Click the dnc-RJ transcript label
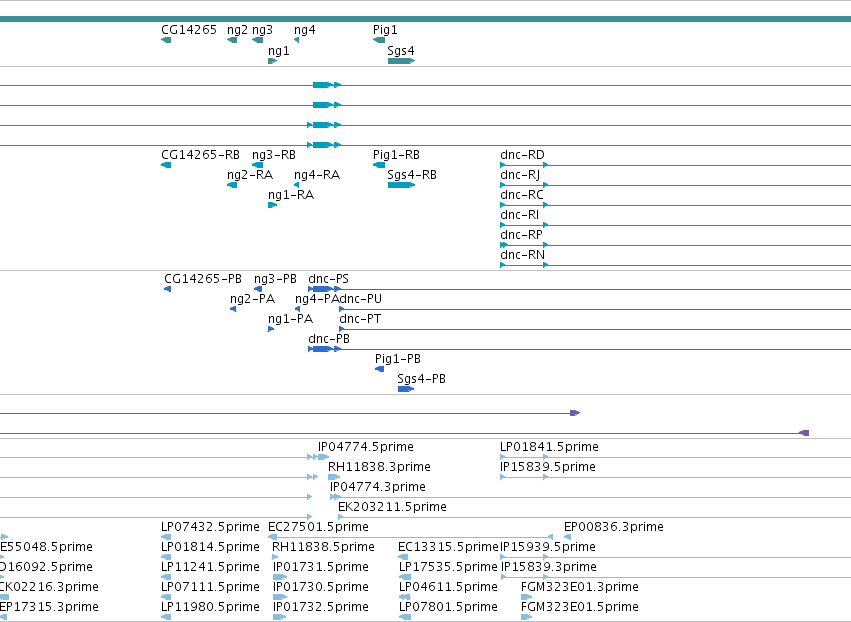 tap(520, 175)
